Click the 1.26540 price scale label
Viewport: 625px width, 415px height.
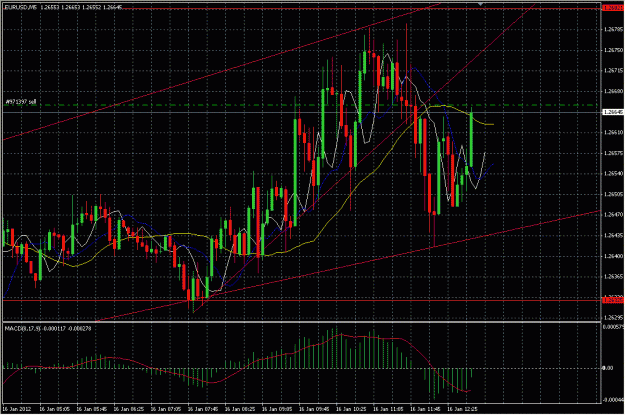pos(613,173)
